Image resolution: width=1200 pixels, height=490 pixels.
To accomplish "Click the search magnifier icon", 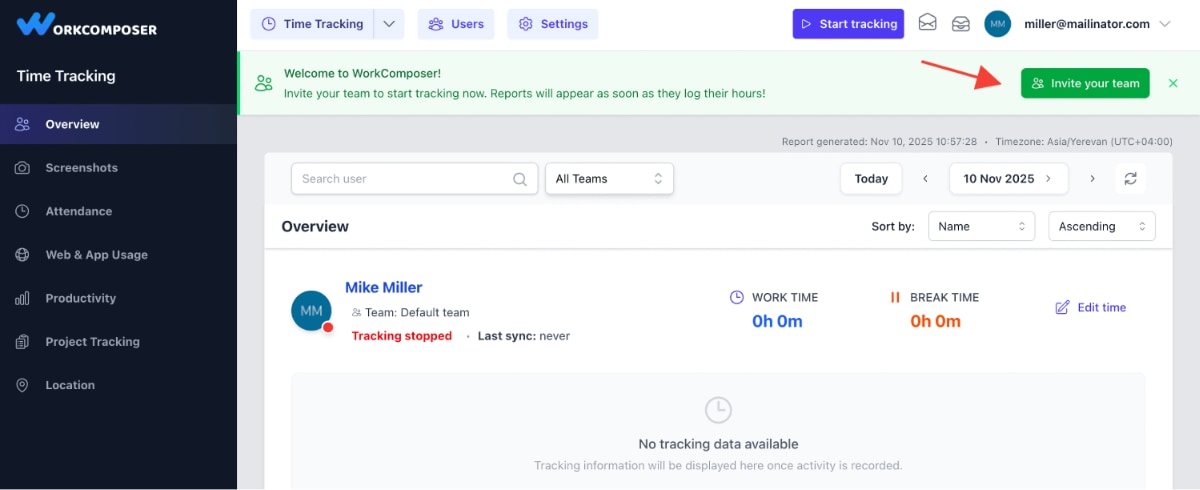I will tap(520, 179).
